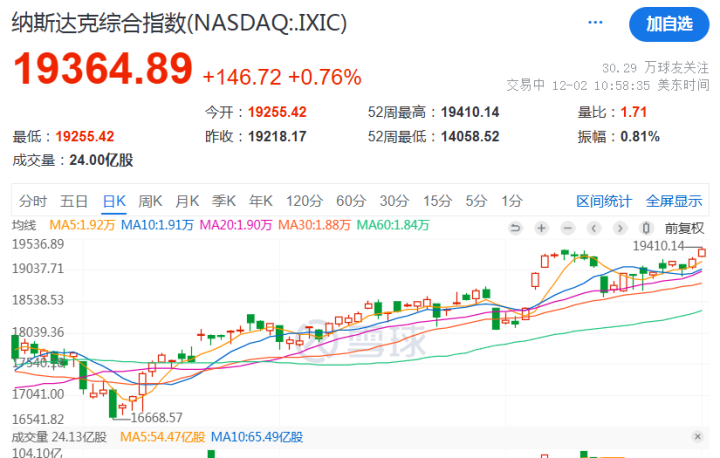Pan chart left with the left chevron
720x458 pixels.
(x=594, y=228)
